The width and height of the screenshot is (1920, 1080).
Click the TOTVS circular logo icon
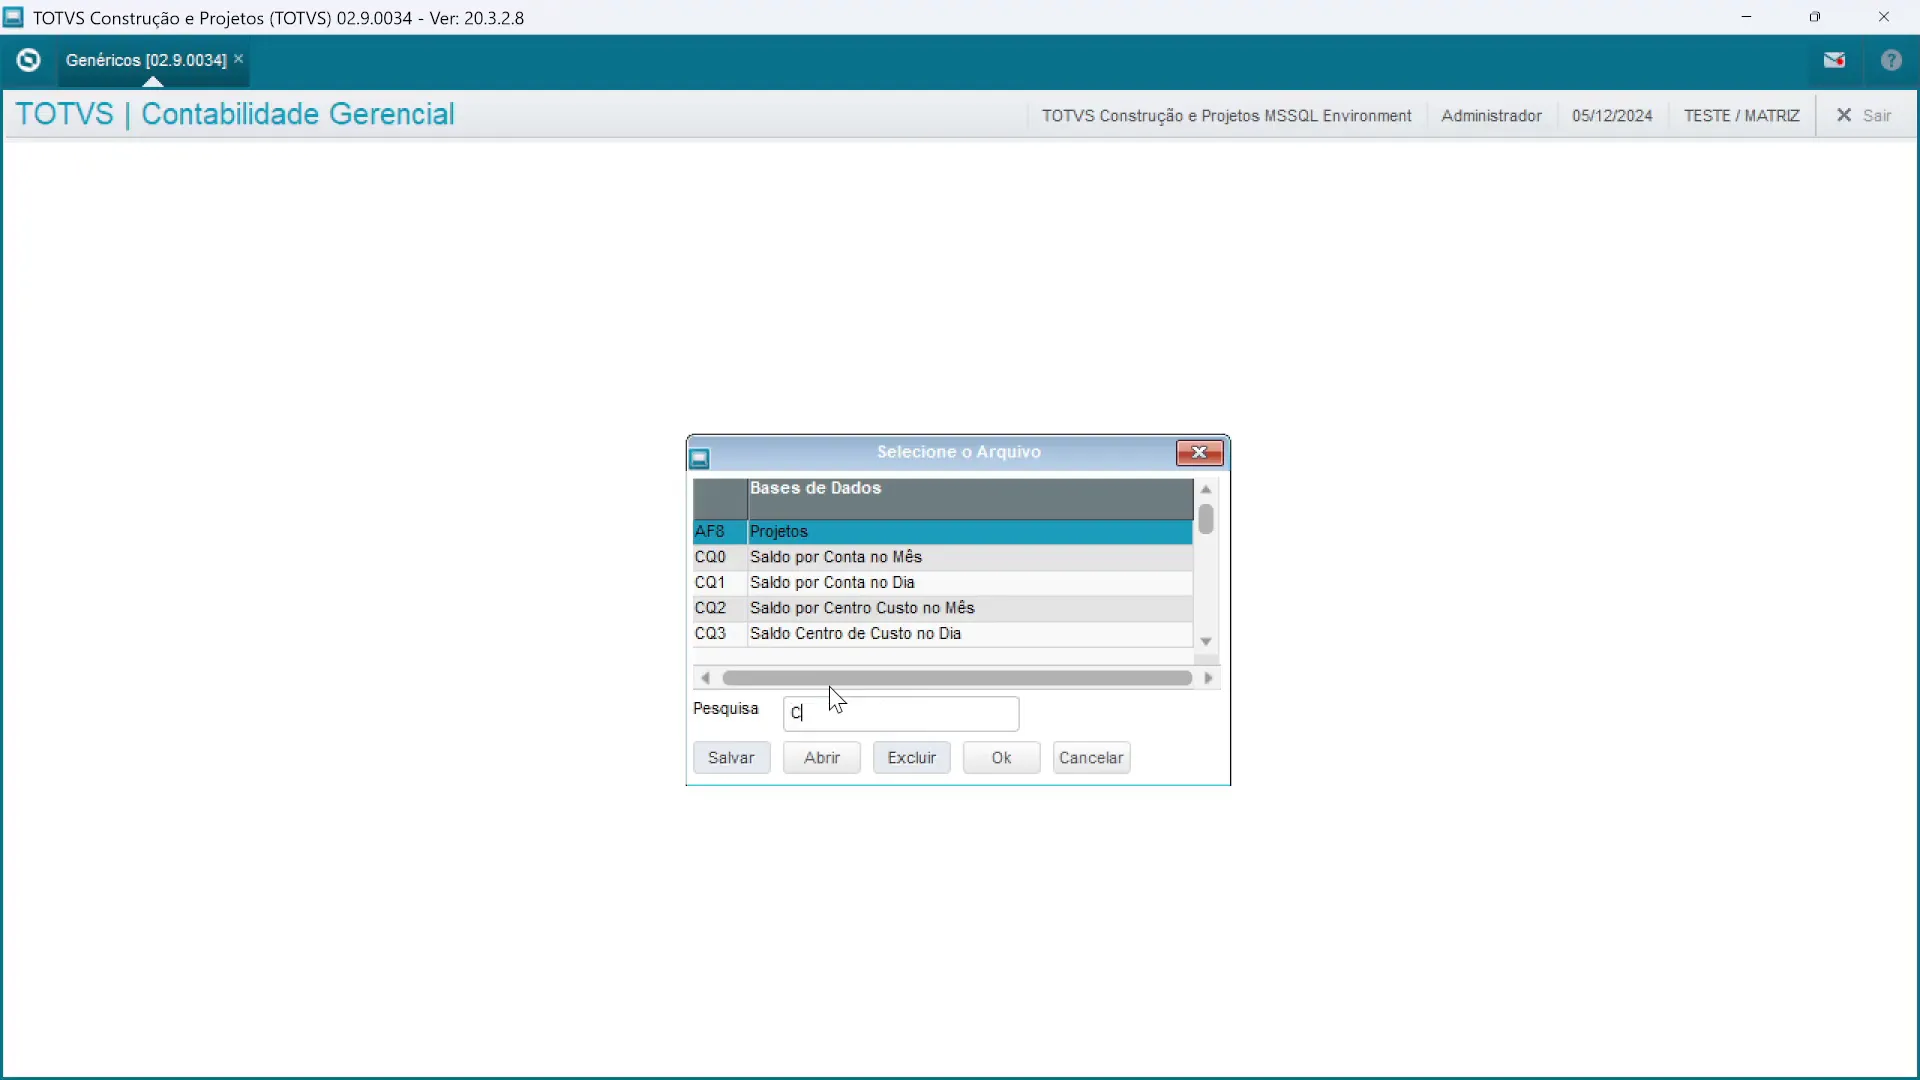29,61
